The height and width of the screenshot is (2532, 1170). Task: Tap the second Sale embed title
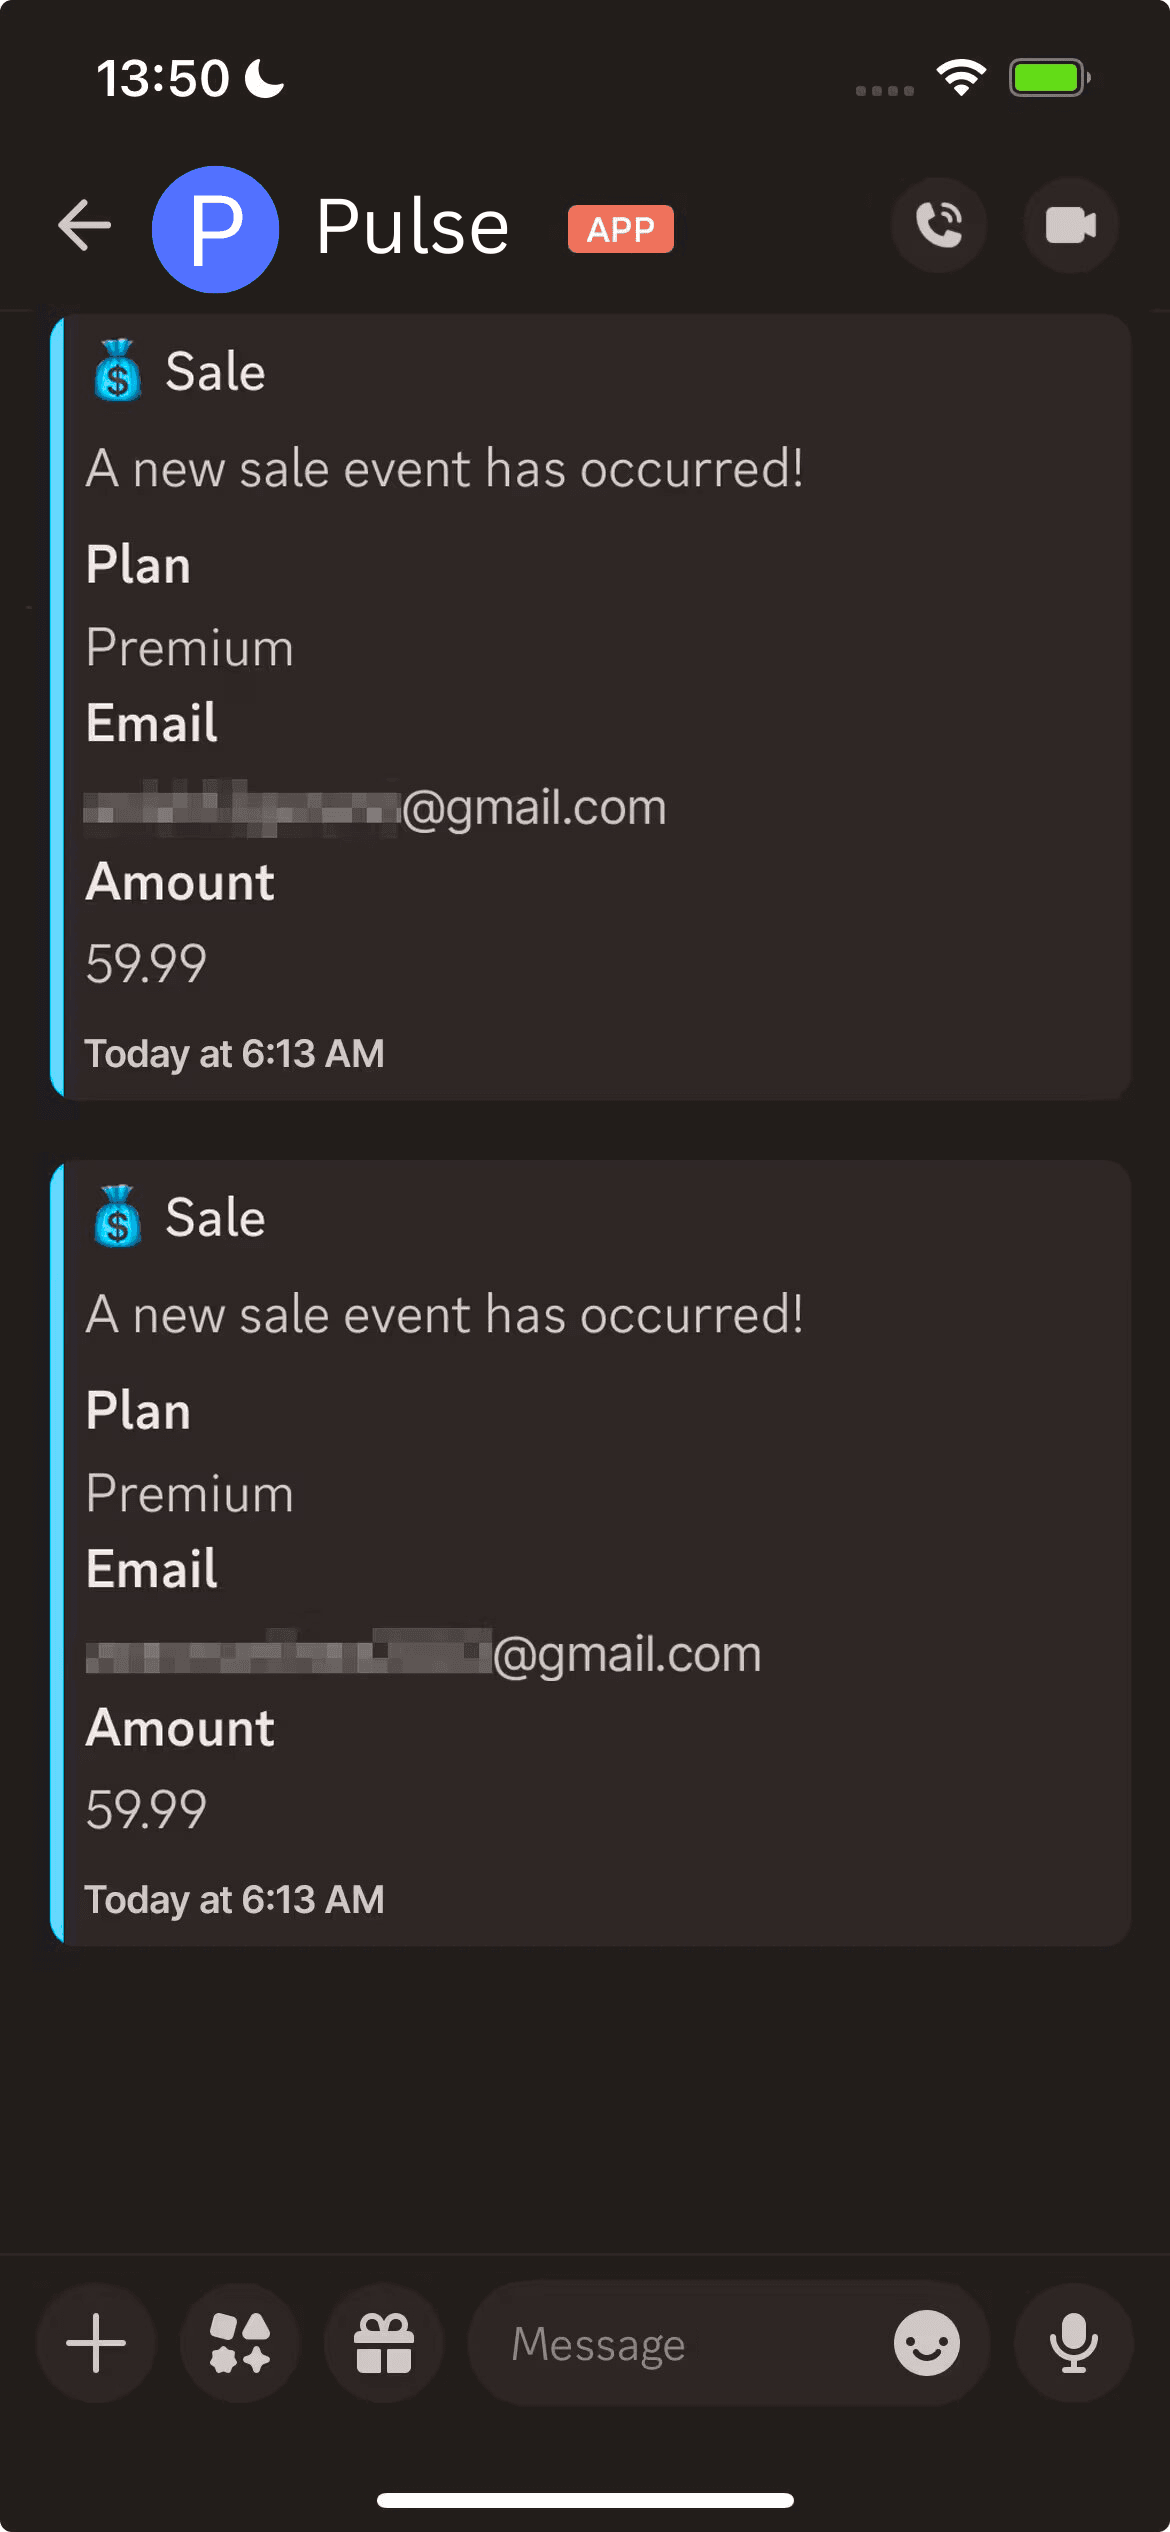click(x=215, y=1218)
